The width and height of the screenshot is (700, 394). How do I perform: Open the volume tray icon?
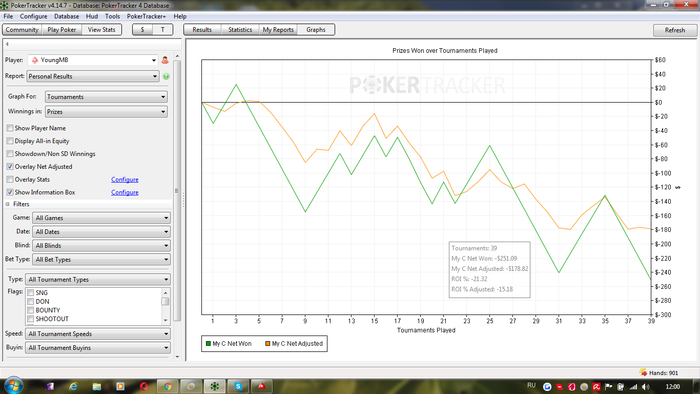[x=646, y=387]
